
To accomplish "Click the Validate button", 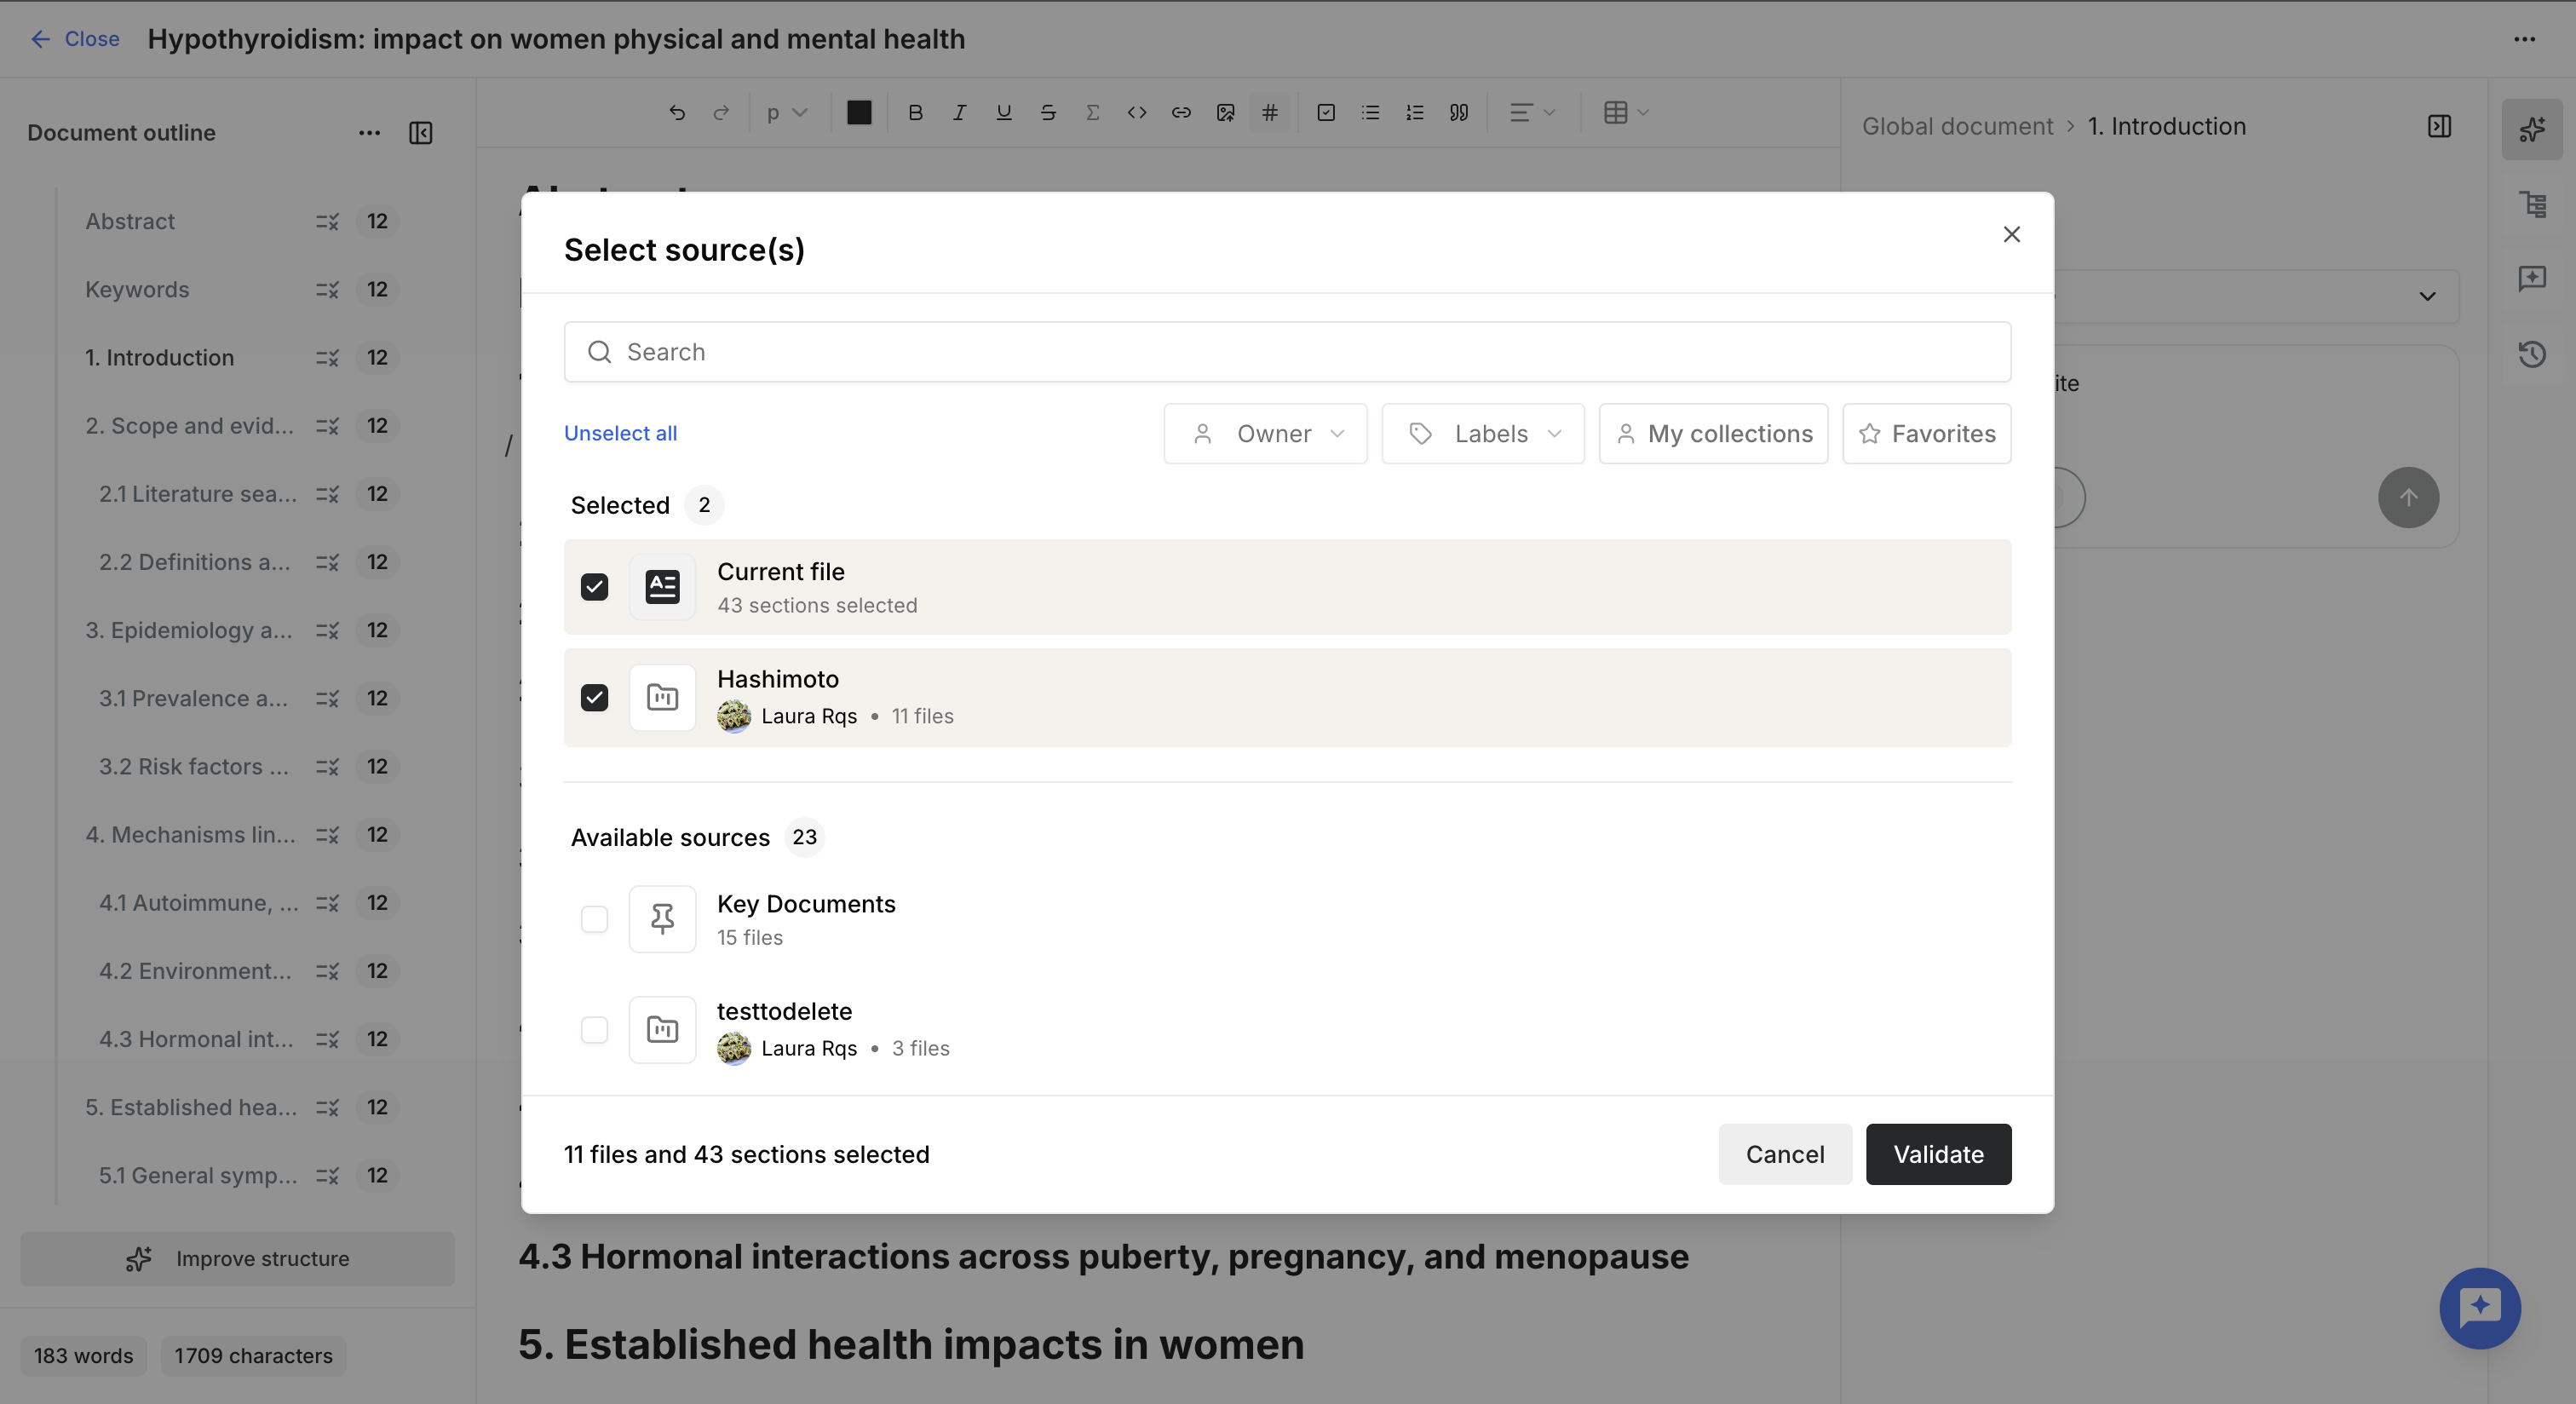I will pos(1938,1155).
